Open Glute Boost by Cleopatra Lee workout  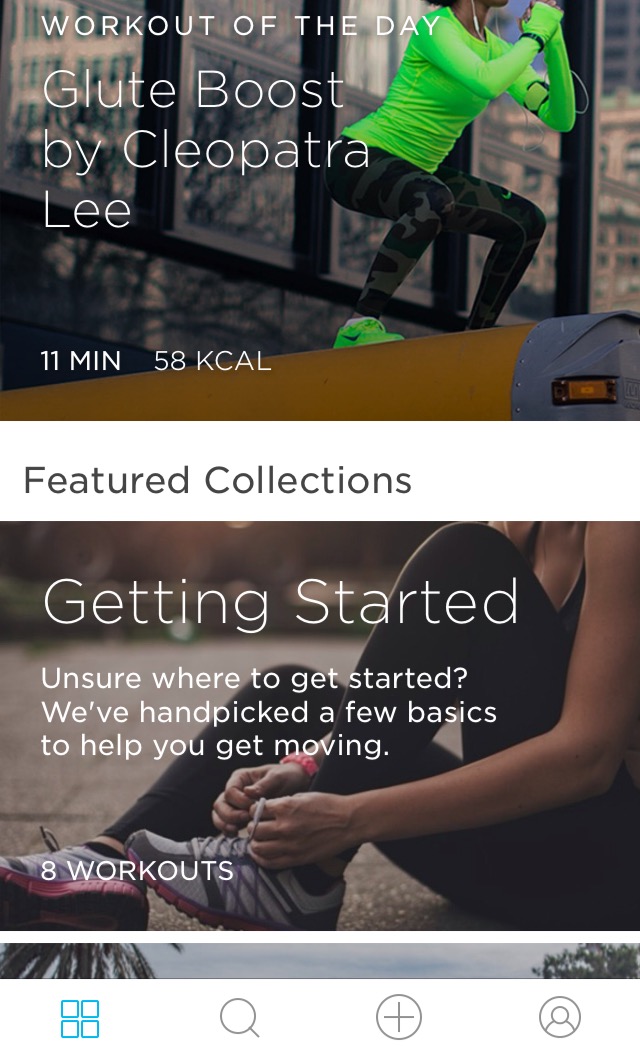click(x=206, y=149)
